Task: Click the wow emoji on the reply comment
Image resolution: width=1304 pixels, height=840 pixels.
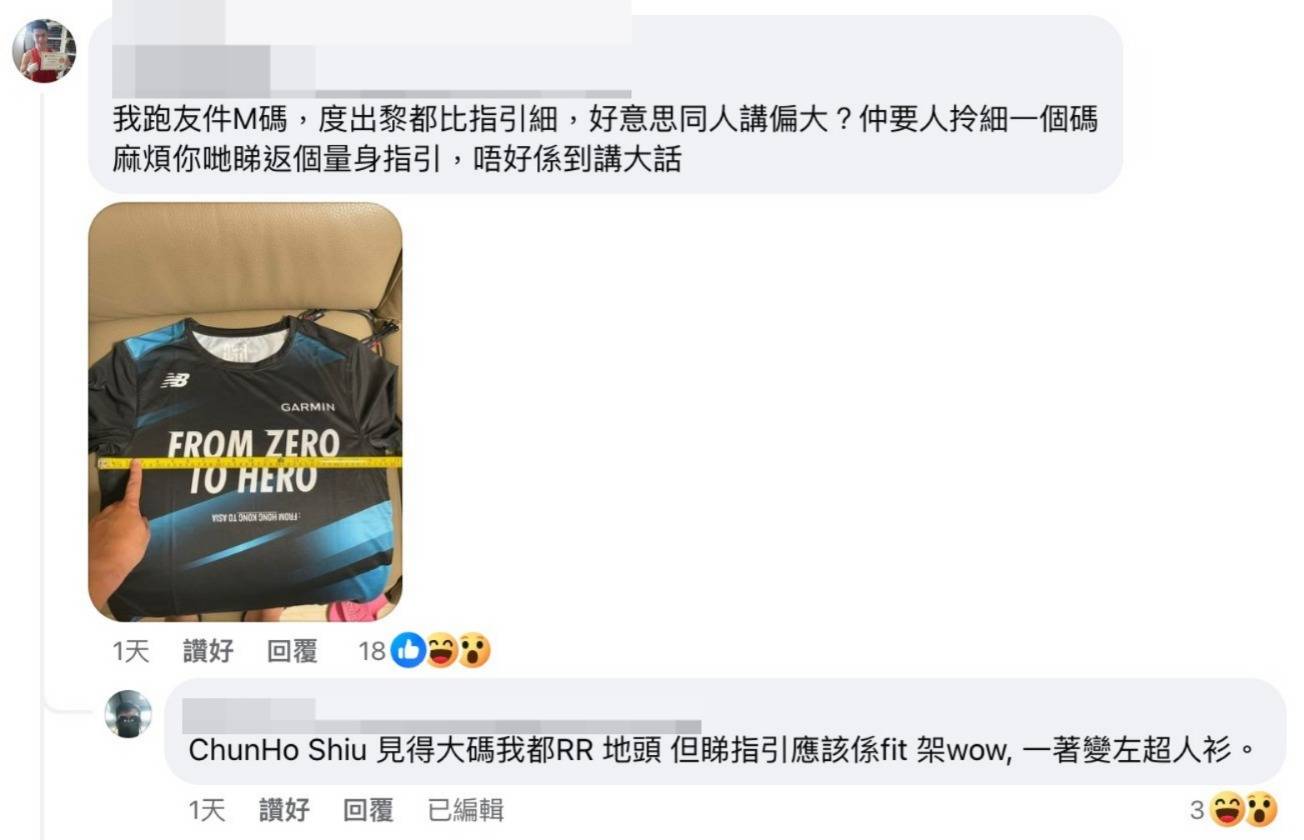Action: click(1261, 809)
